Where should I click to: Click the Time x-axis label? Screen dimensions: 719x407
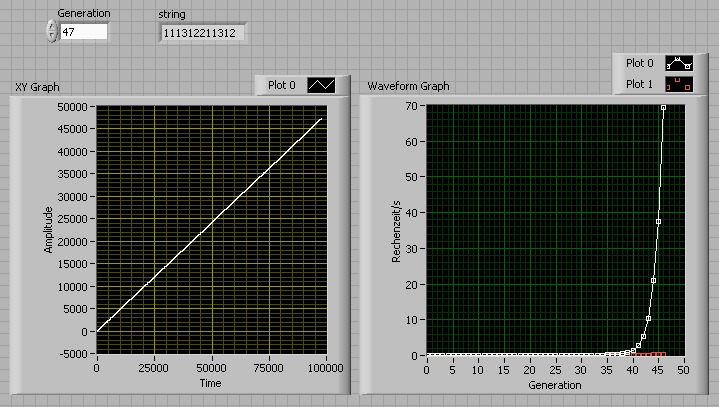pyautogui.click(x=210, y=383)
